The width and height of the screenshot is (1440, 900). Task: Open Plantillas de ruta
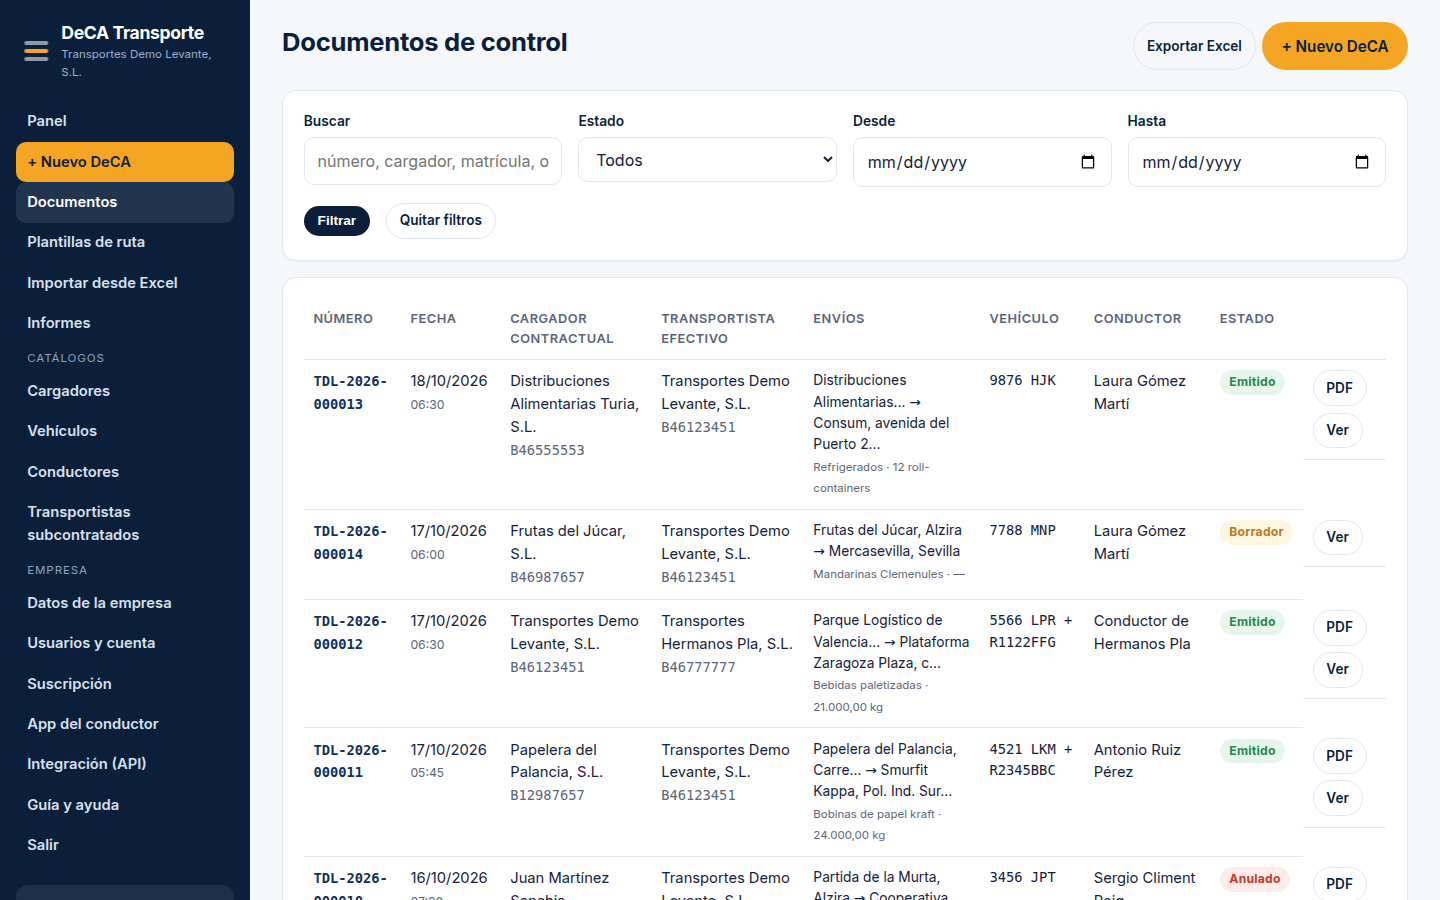(125, 242)
